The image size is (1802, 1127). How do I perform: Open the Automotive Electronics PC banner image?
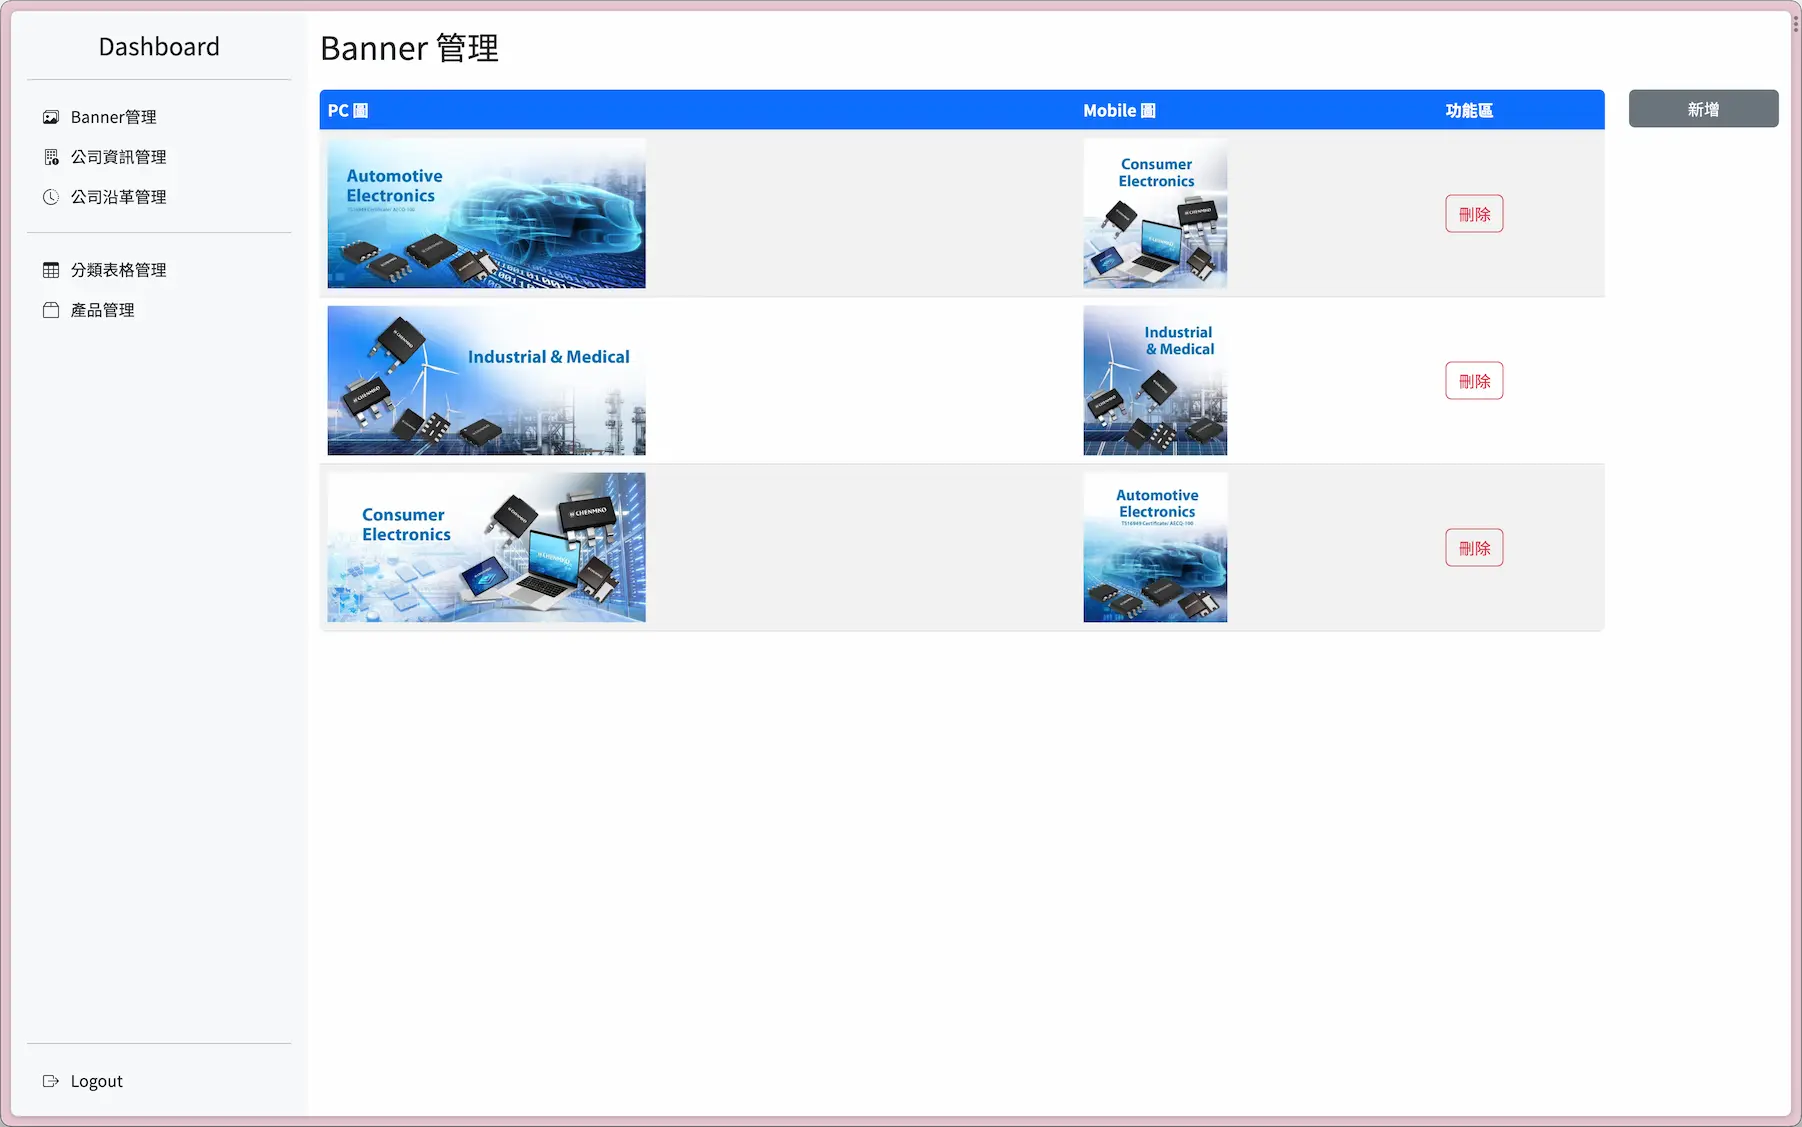click(x=486, y=213)
